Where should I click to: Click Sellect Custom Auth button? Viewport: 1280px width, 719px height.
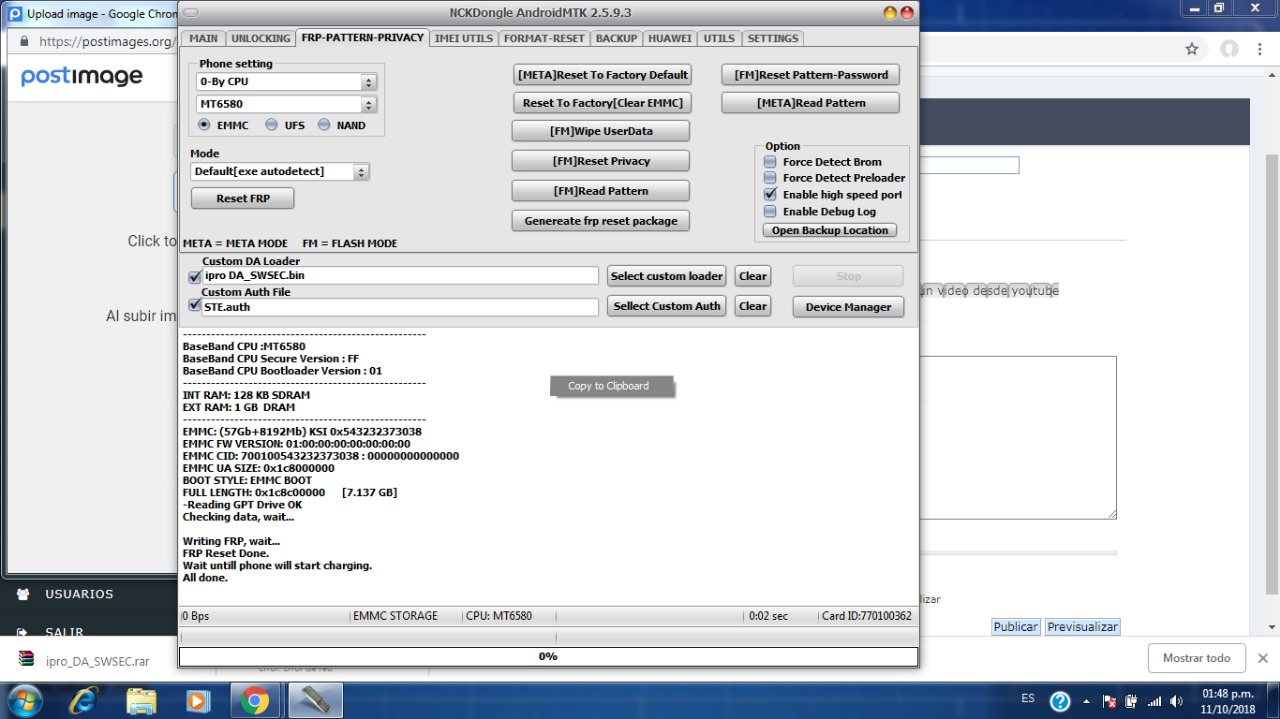tap(667, 306)
